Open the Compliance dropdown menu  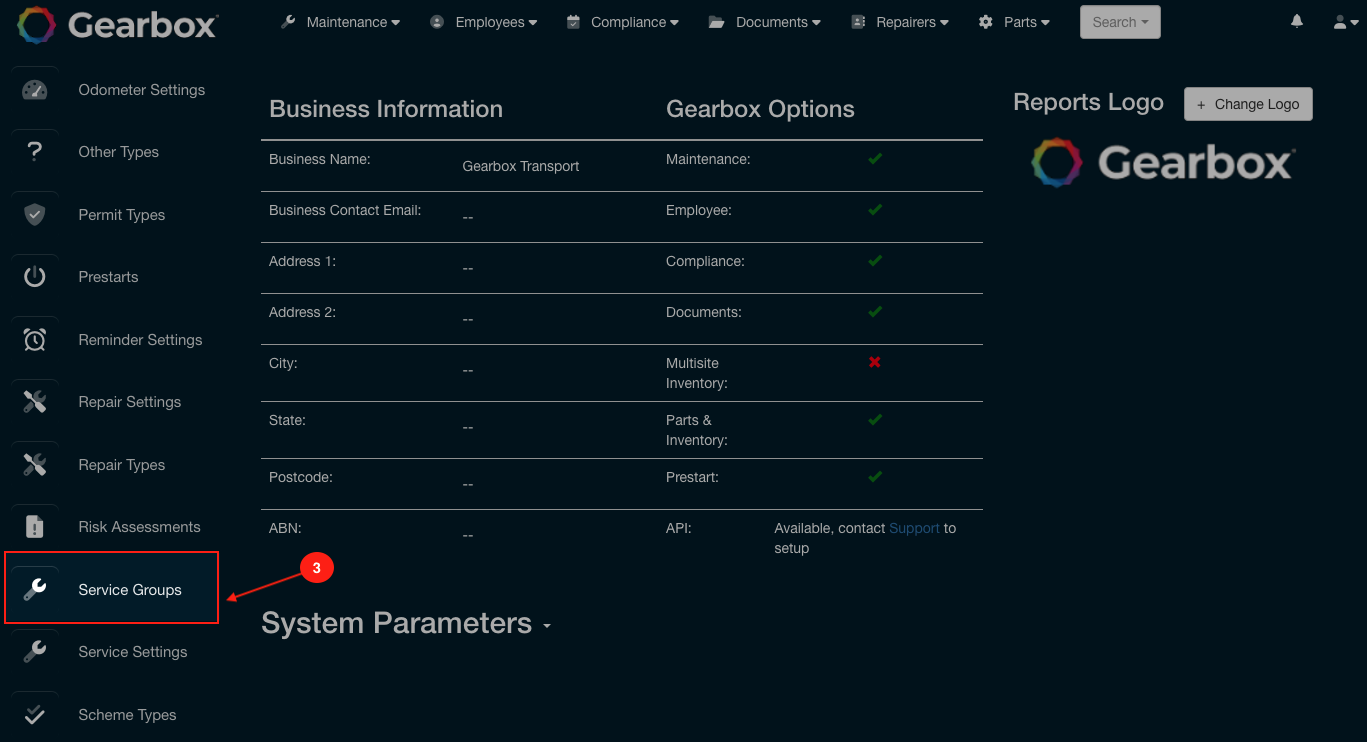(x=622, y=22)
